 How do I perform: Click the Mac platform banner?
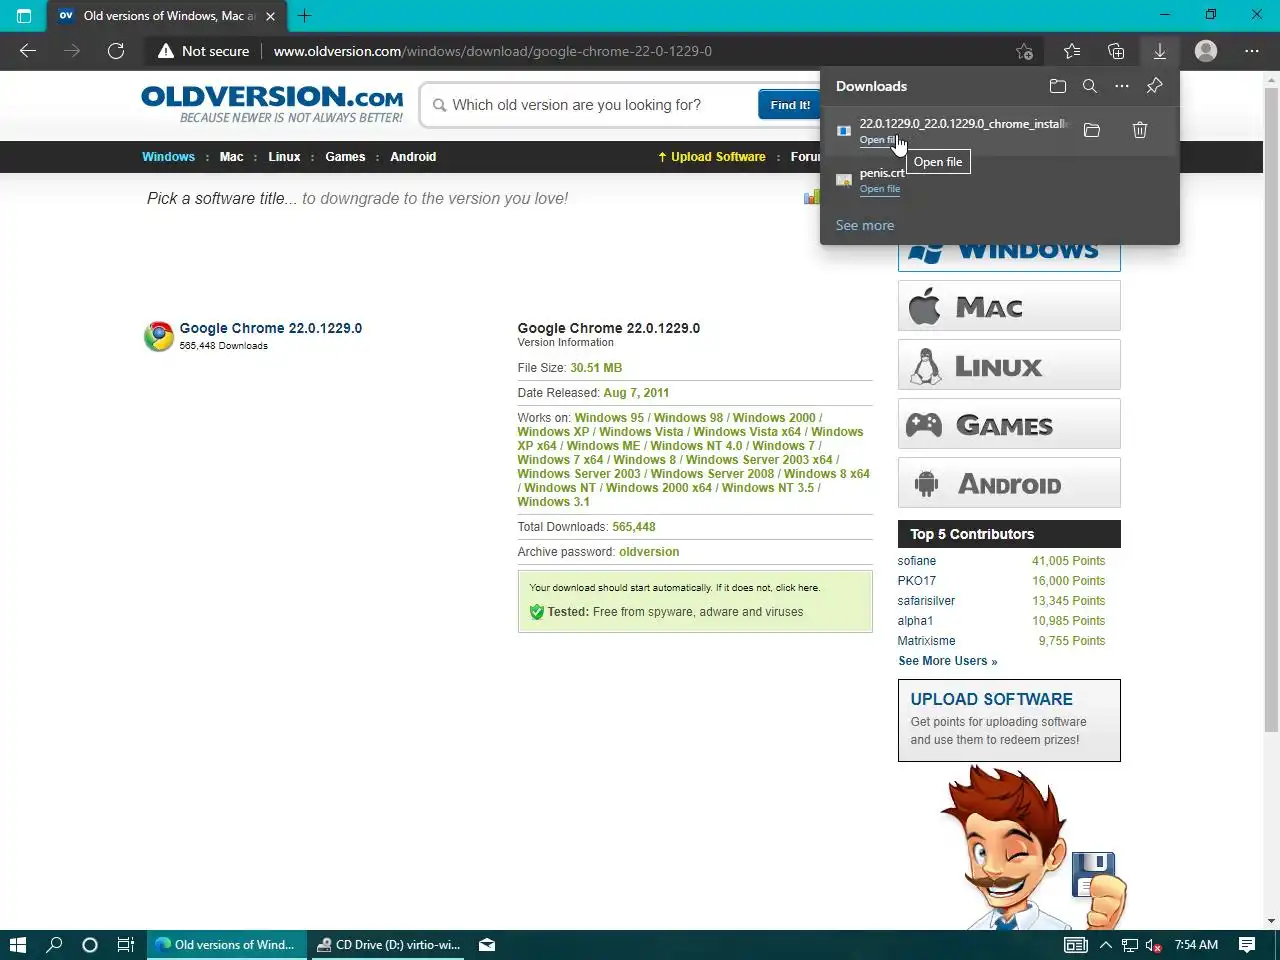[x=1009, y=305]
